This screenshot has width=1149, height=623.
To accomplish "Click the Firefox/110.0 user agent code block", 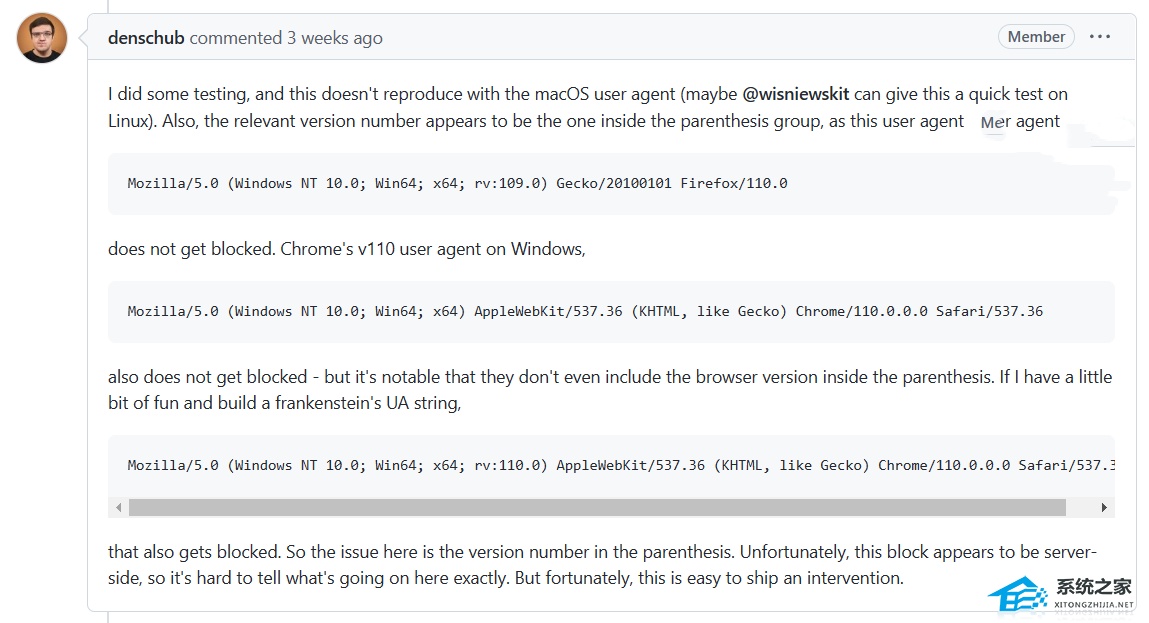I will [457, 183].
